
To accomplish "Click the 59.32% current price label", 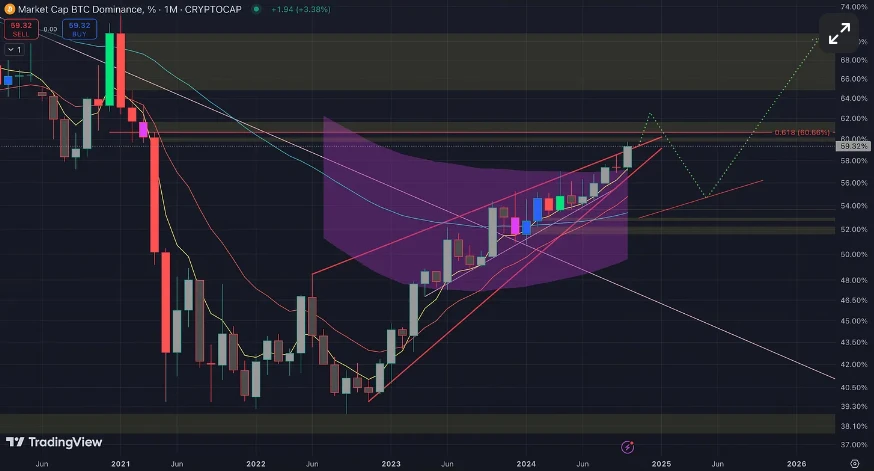I will [853, 147].
